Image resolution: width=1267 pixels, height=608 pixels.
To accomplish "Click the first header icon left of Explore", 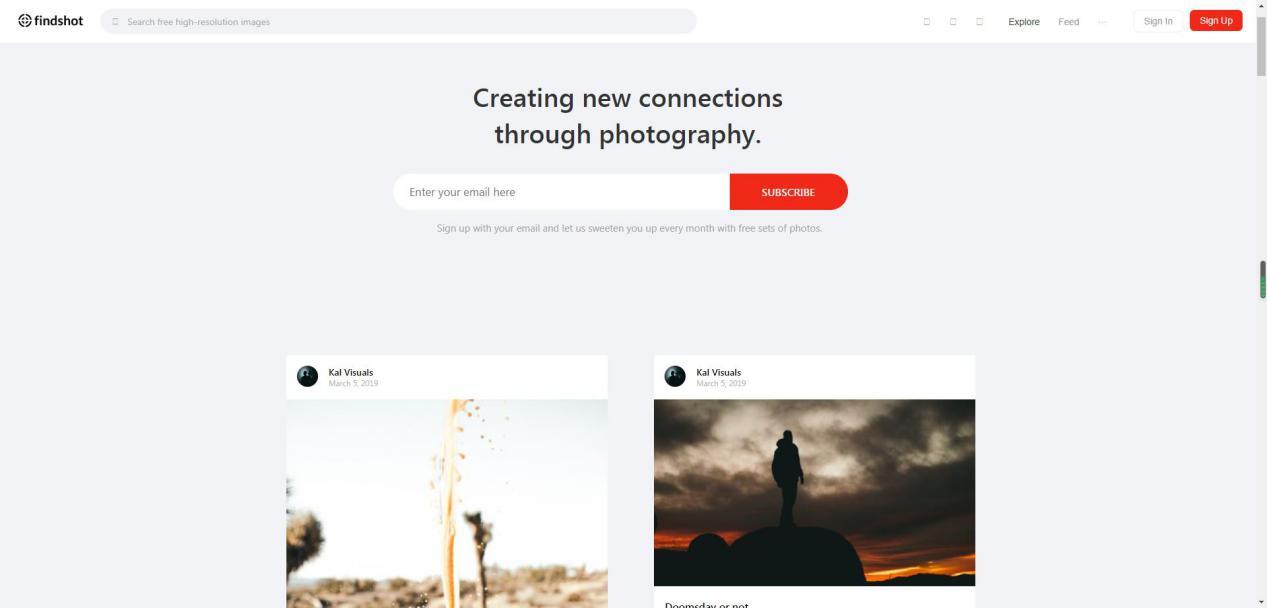I will (x=926, y=21).
